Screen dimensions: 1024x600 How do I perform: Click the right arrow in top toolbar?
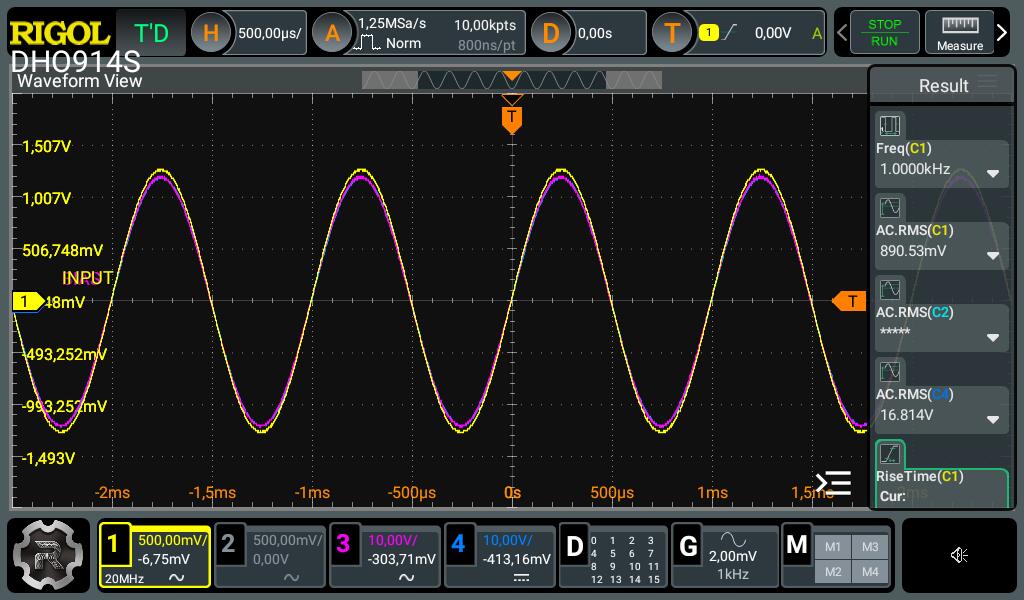[1002, 33]
